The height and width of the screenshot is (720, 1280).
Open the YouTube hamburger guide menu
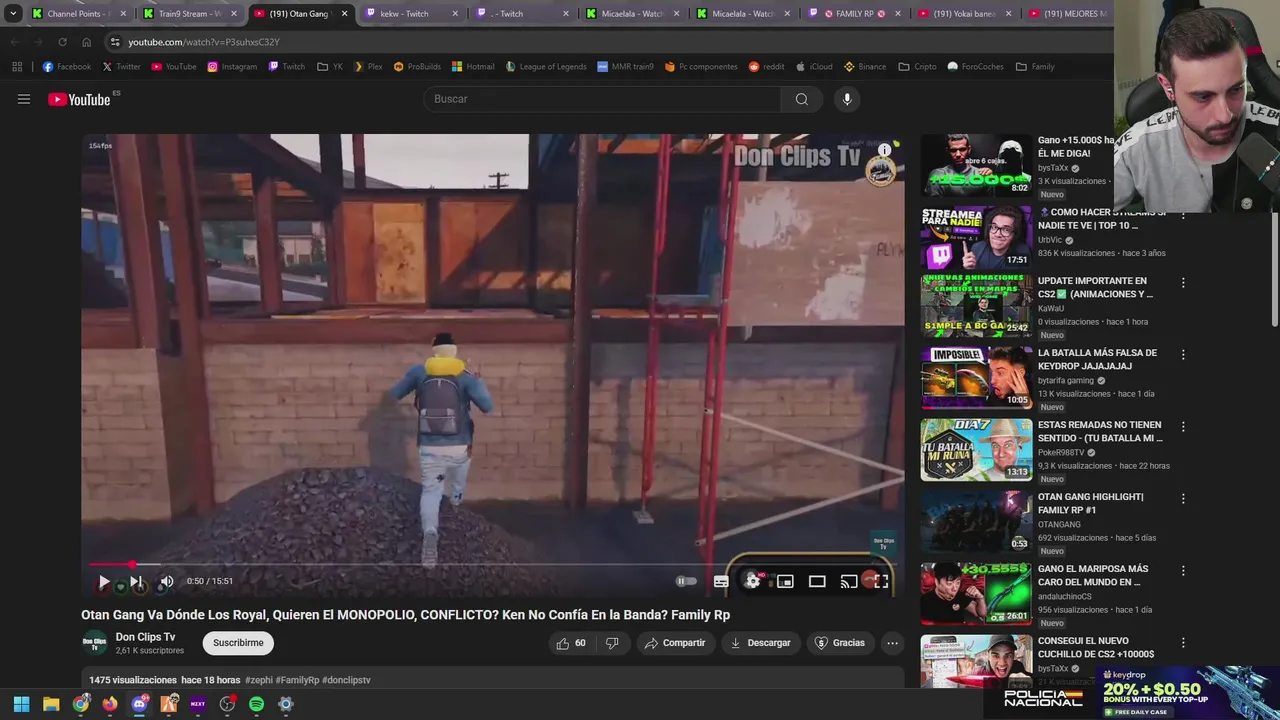pyautogui.click(x=24, y=99)
